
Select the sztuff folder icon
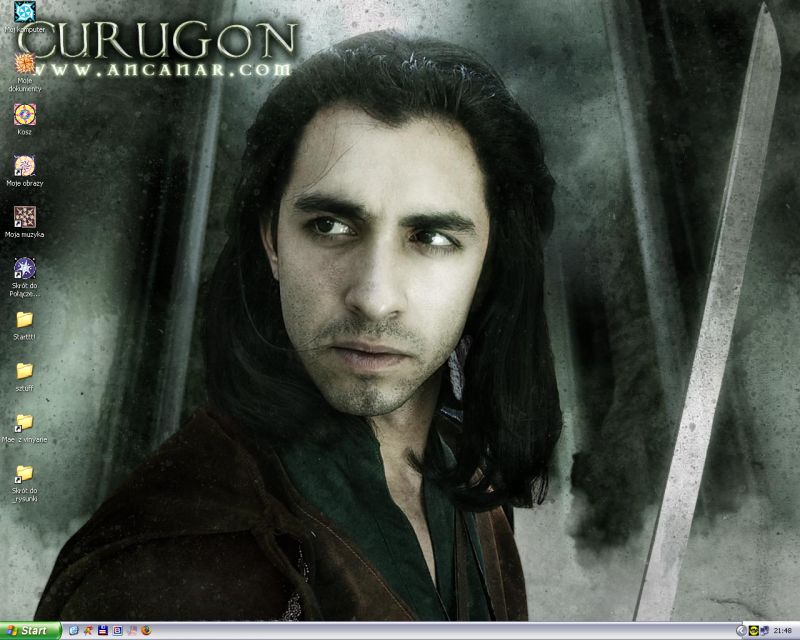coord(24,371)
